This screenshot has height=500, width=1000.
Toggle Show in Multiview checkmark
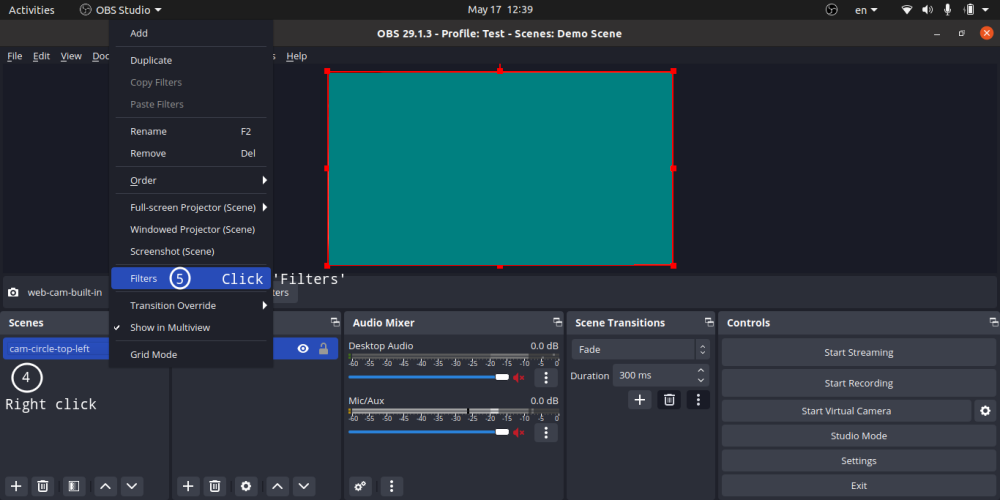[117, 327]
